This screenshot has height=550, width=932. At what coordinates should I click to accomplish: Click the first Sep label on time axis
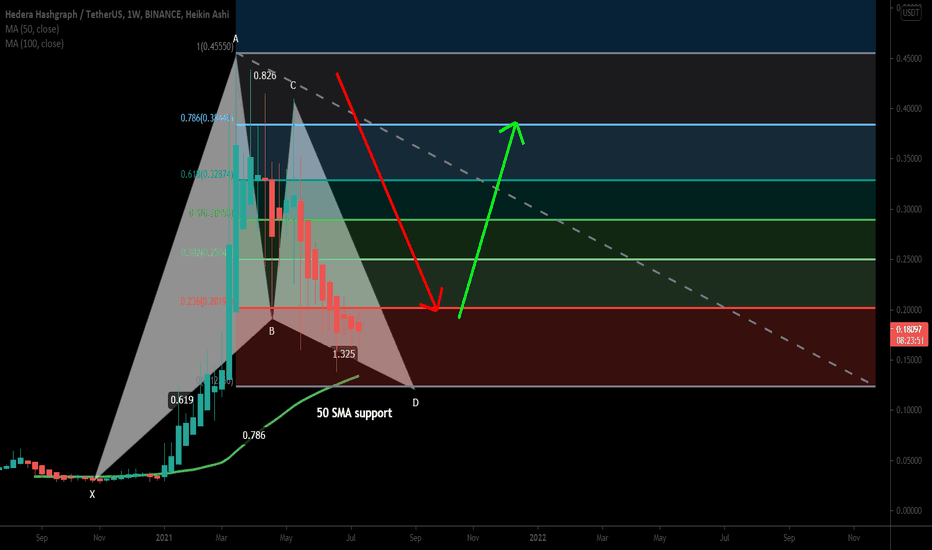click(x=42, y=538)
